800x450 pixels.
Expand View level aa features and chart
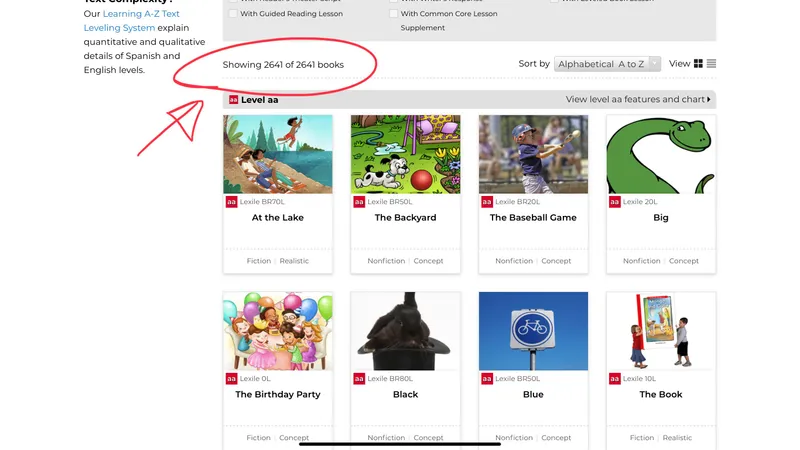tap(638, 99)
